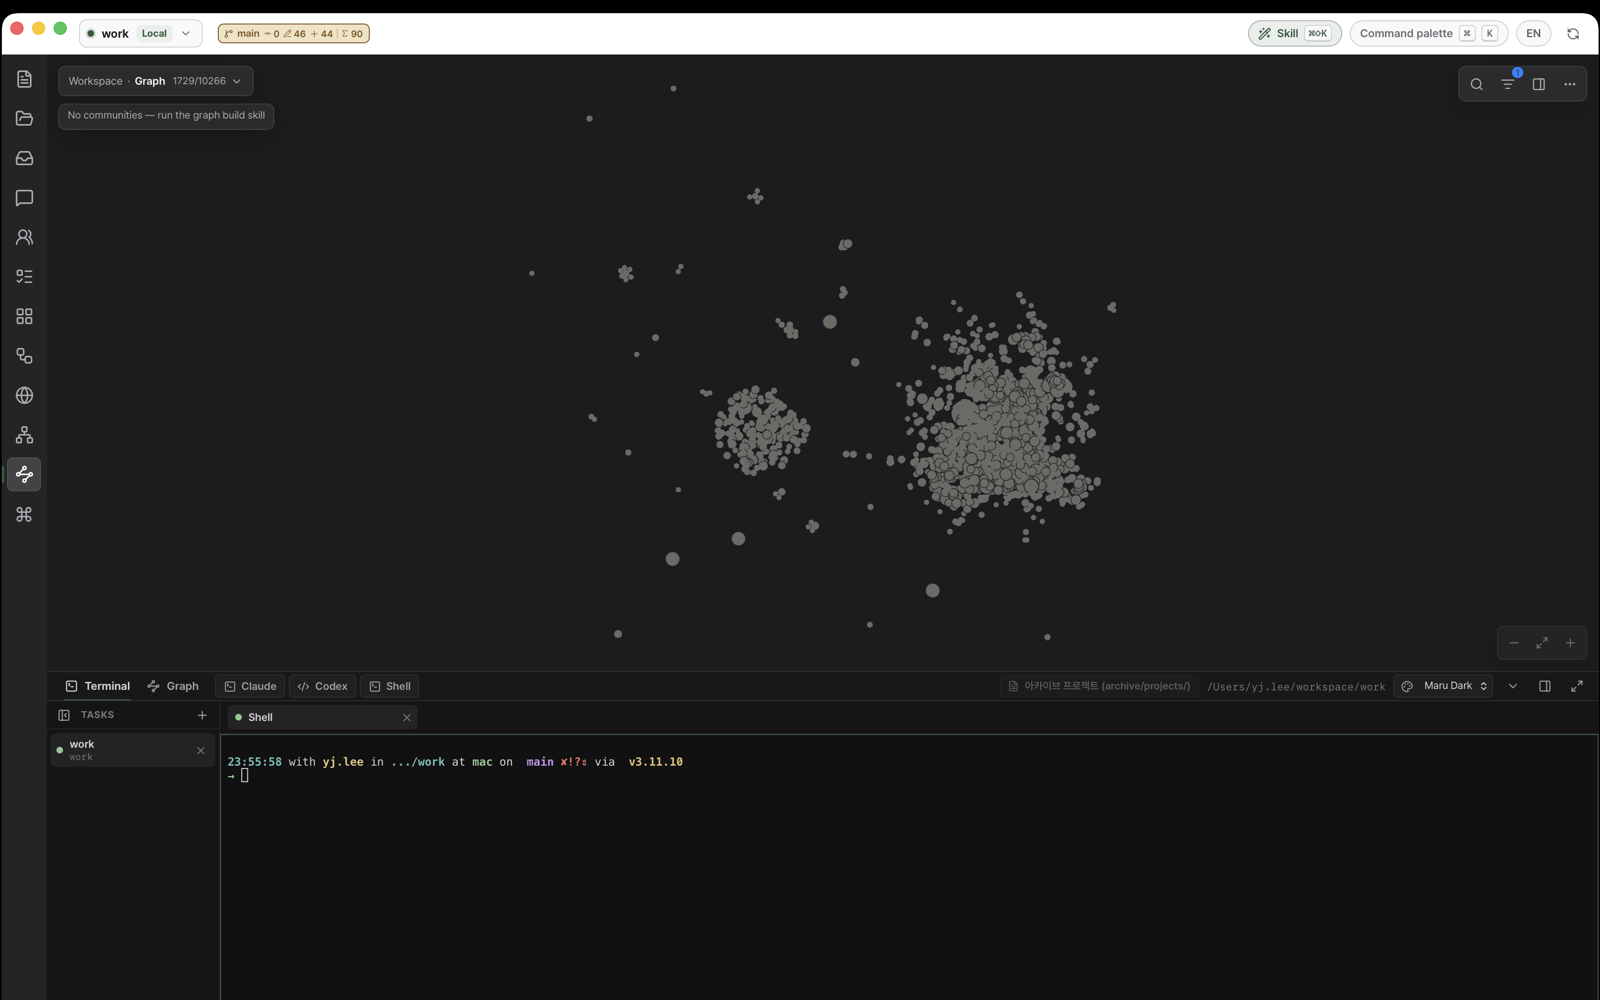This screenshot has width=1600, height=1000.
Task: Open the graph more options ellipsis
Action: coord(1569,84)
